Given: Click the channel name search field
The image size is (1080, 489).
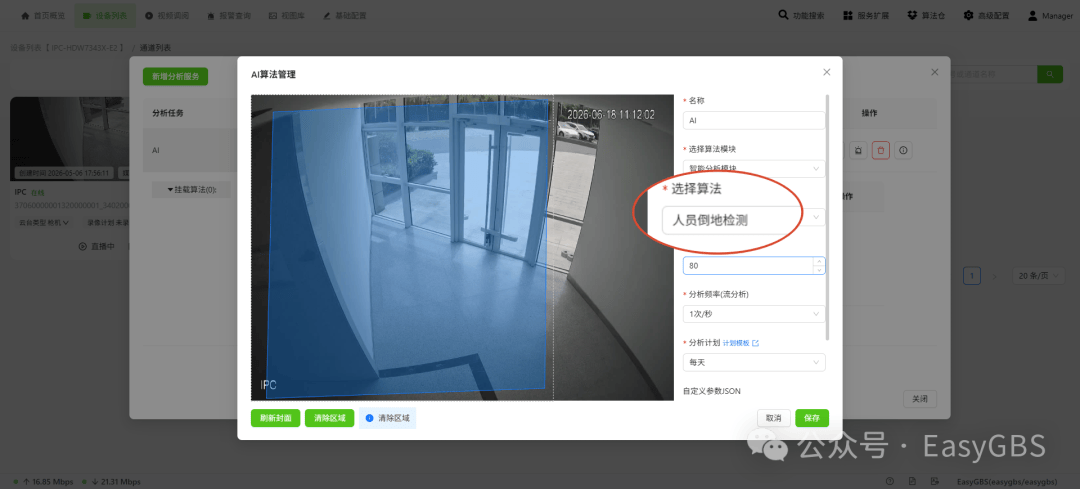Looking at the screenshot, I should [x=993, y=74].
